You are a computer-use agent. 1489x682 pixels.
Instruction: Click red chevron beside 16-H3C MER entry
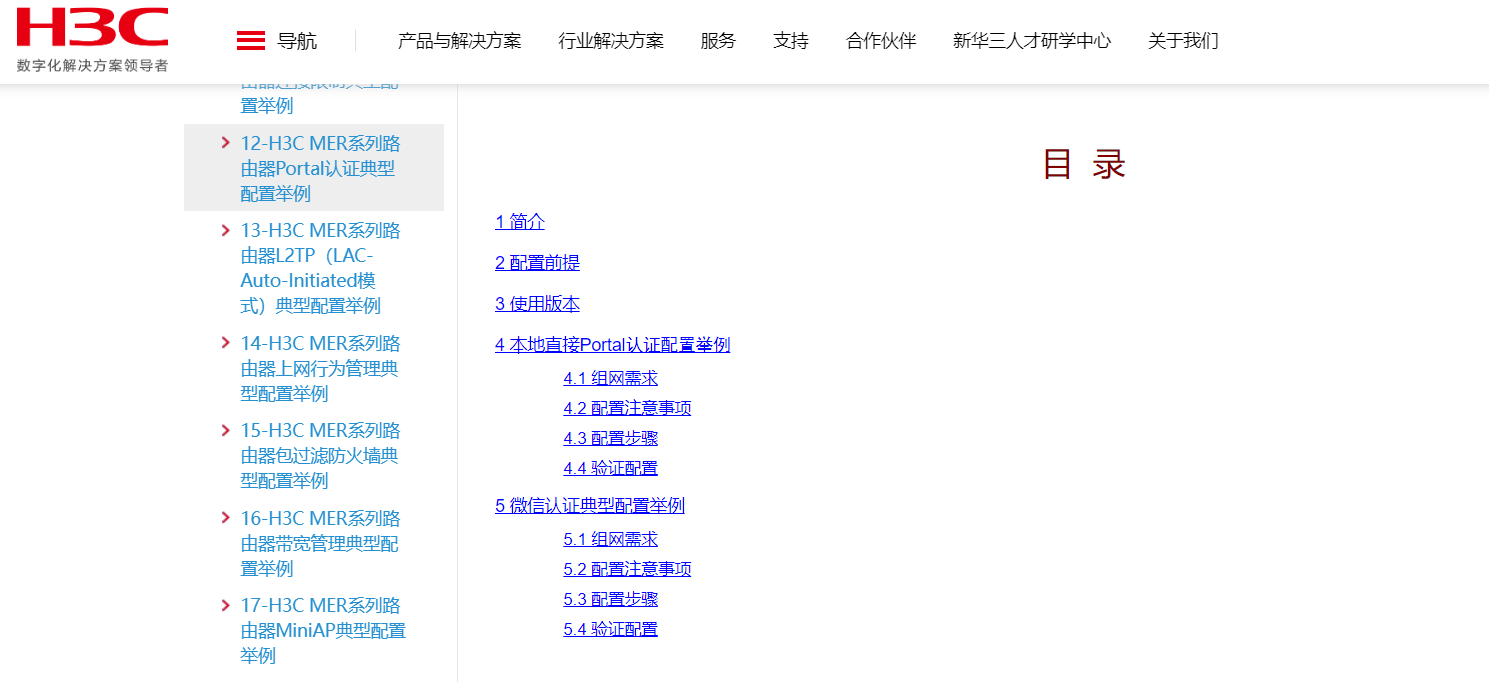(226, 518)
